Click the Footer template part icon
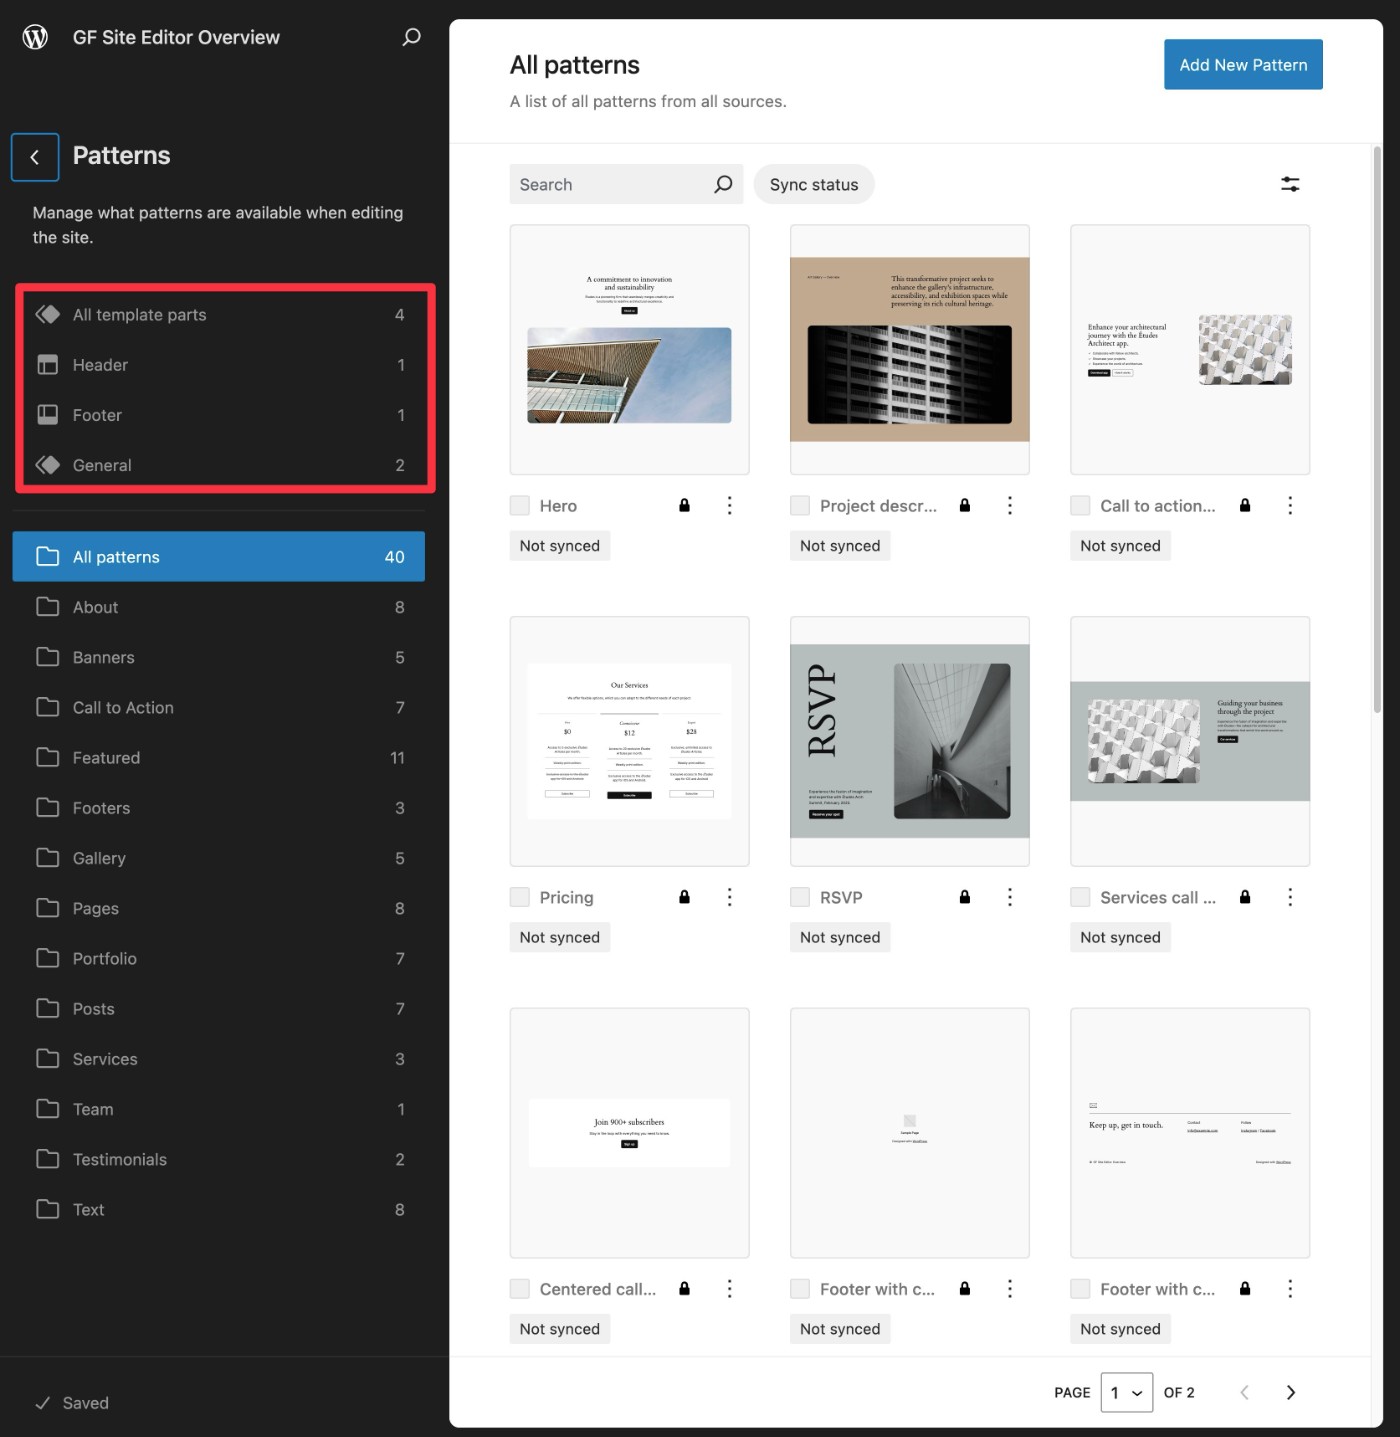 click(47, 415)
